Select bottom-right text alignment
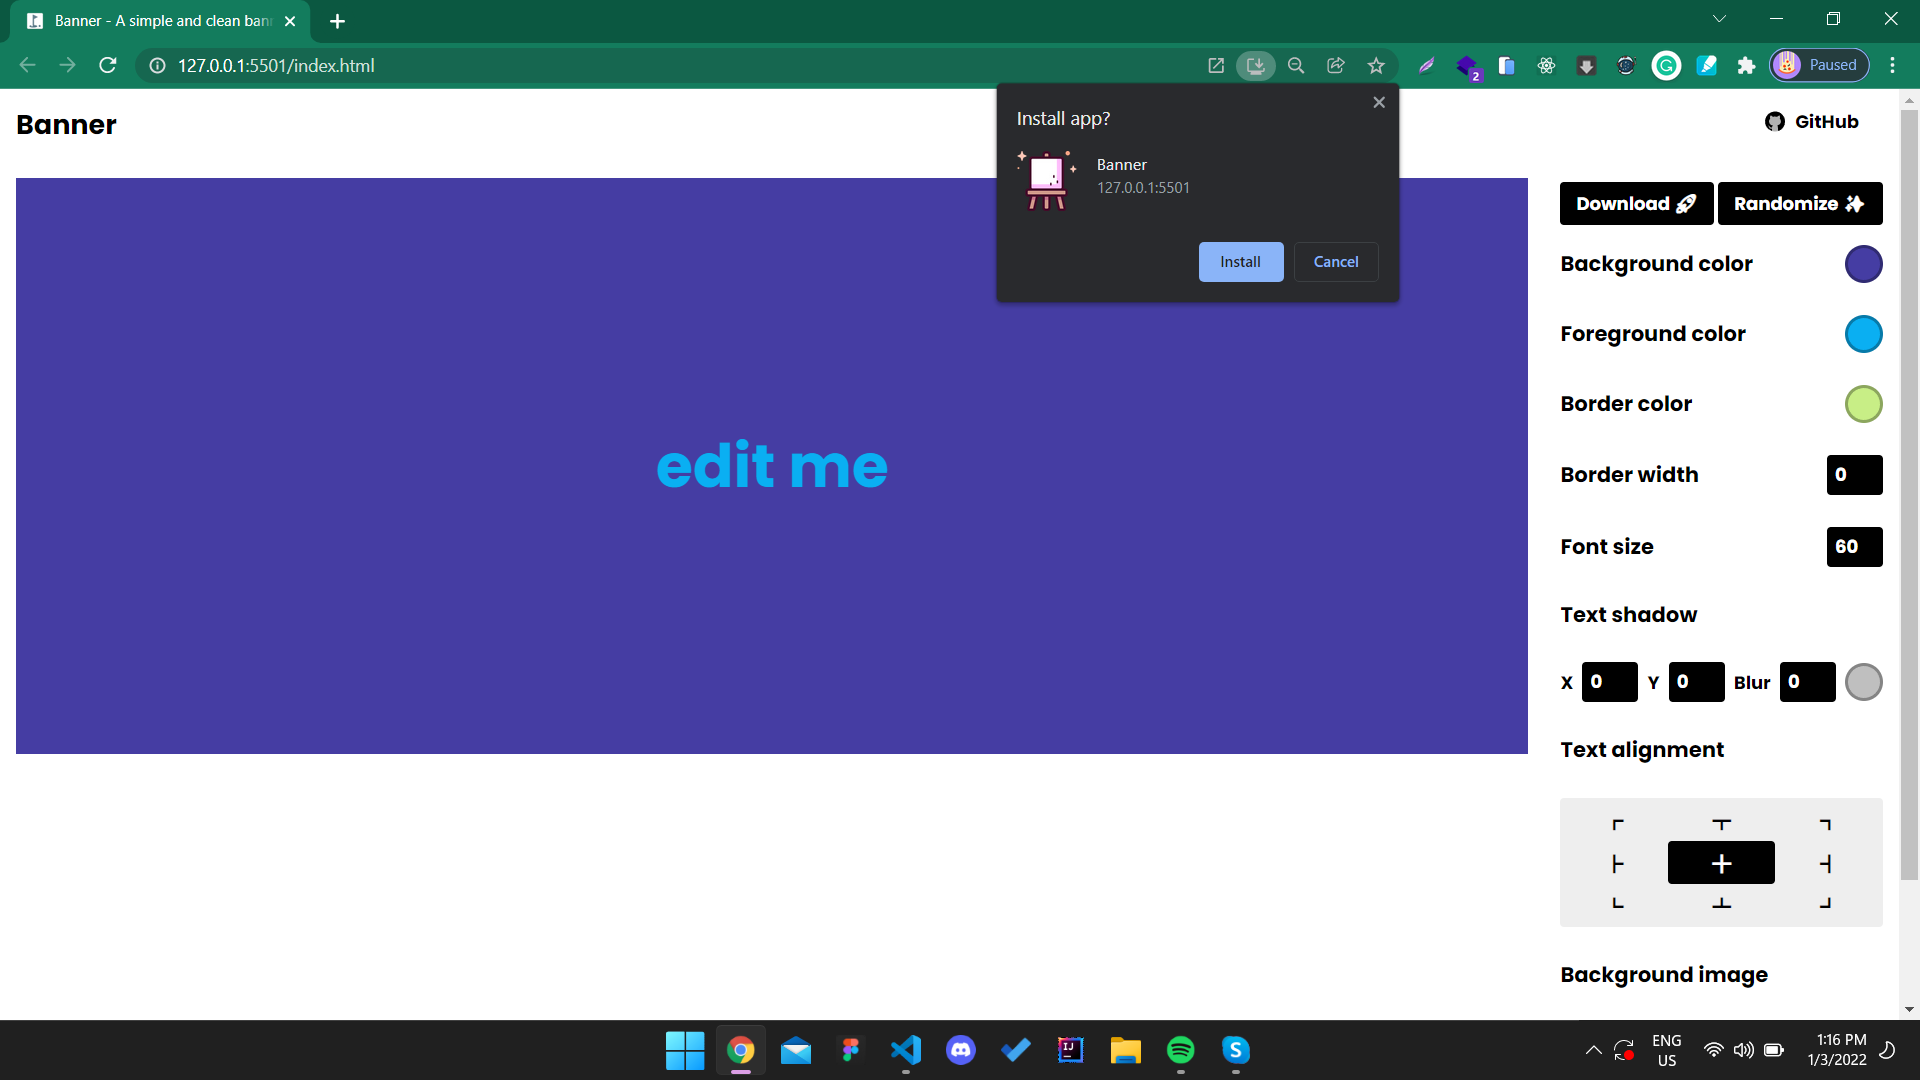Image resolution: width=1920 pixels, height=1080 pixels. pos(1825,902)
